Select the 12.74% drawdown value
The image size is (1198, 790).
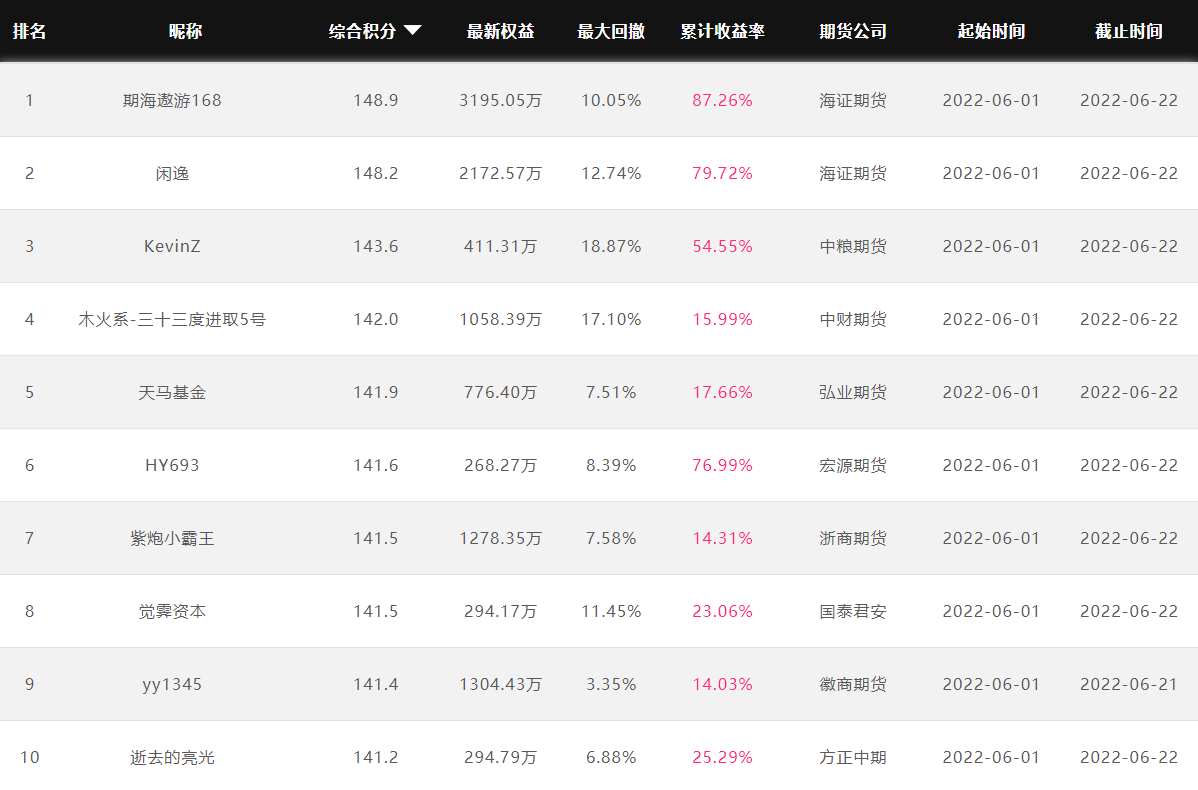(611, 173)
